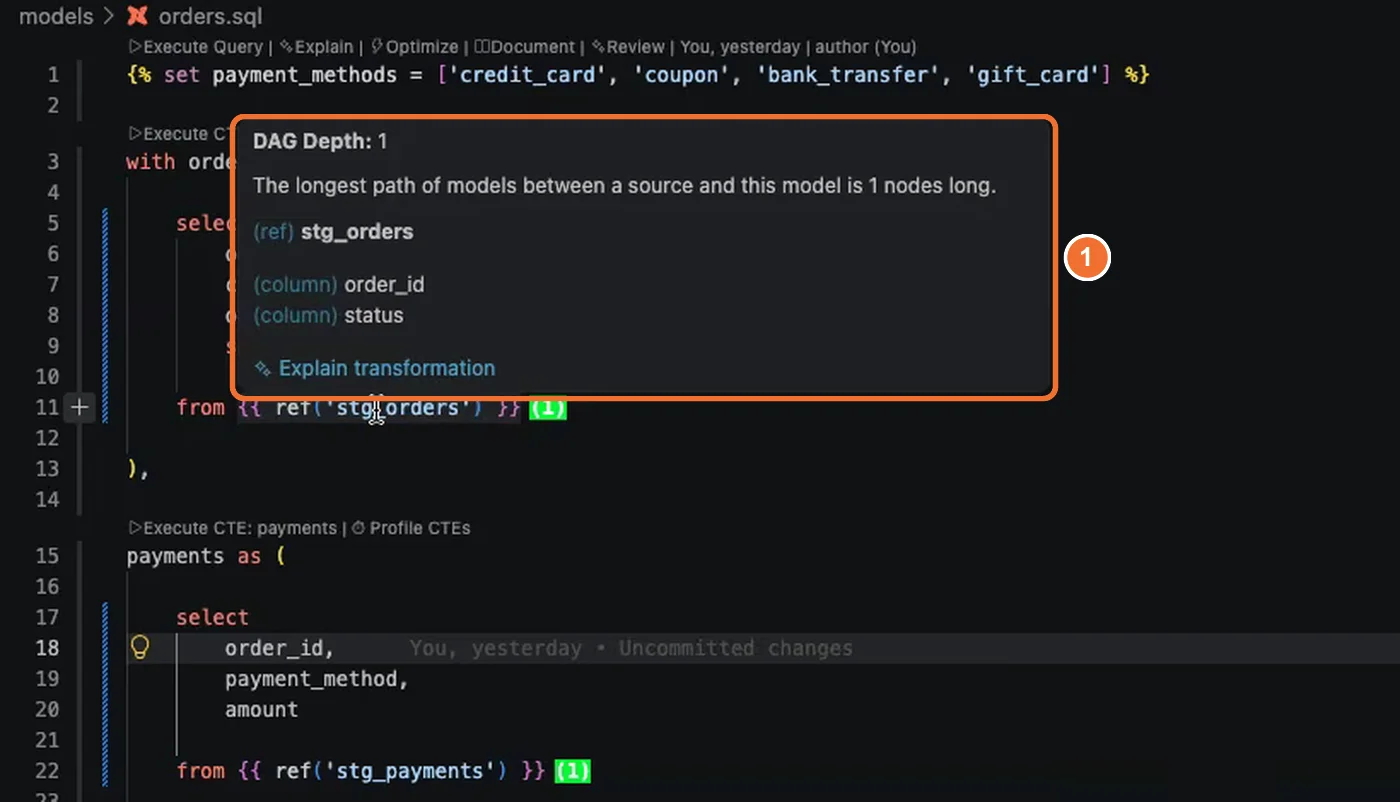The width and height of the screenshot is (1400, 802).
Task: Click the green (1) badge after ref('stg_orders')
Action: point(548,407)
